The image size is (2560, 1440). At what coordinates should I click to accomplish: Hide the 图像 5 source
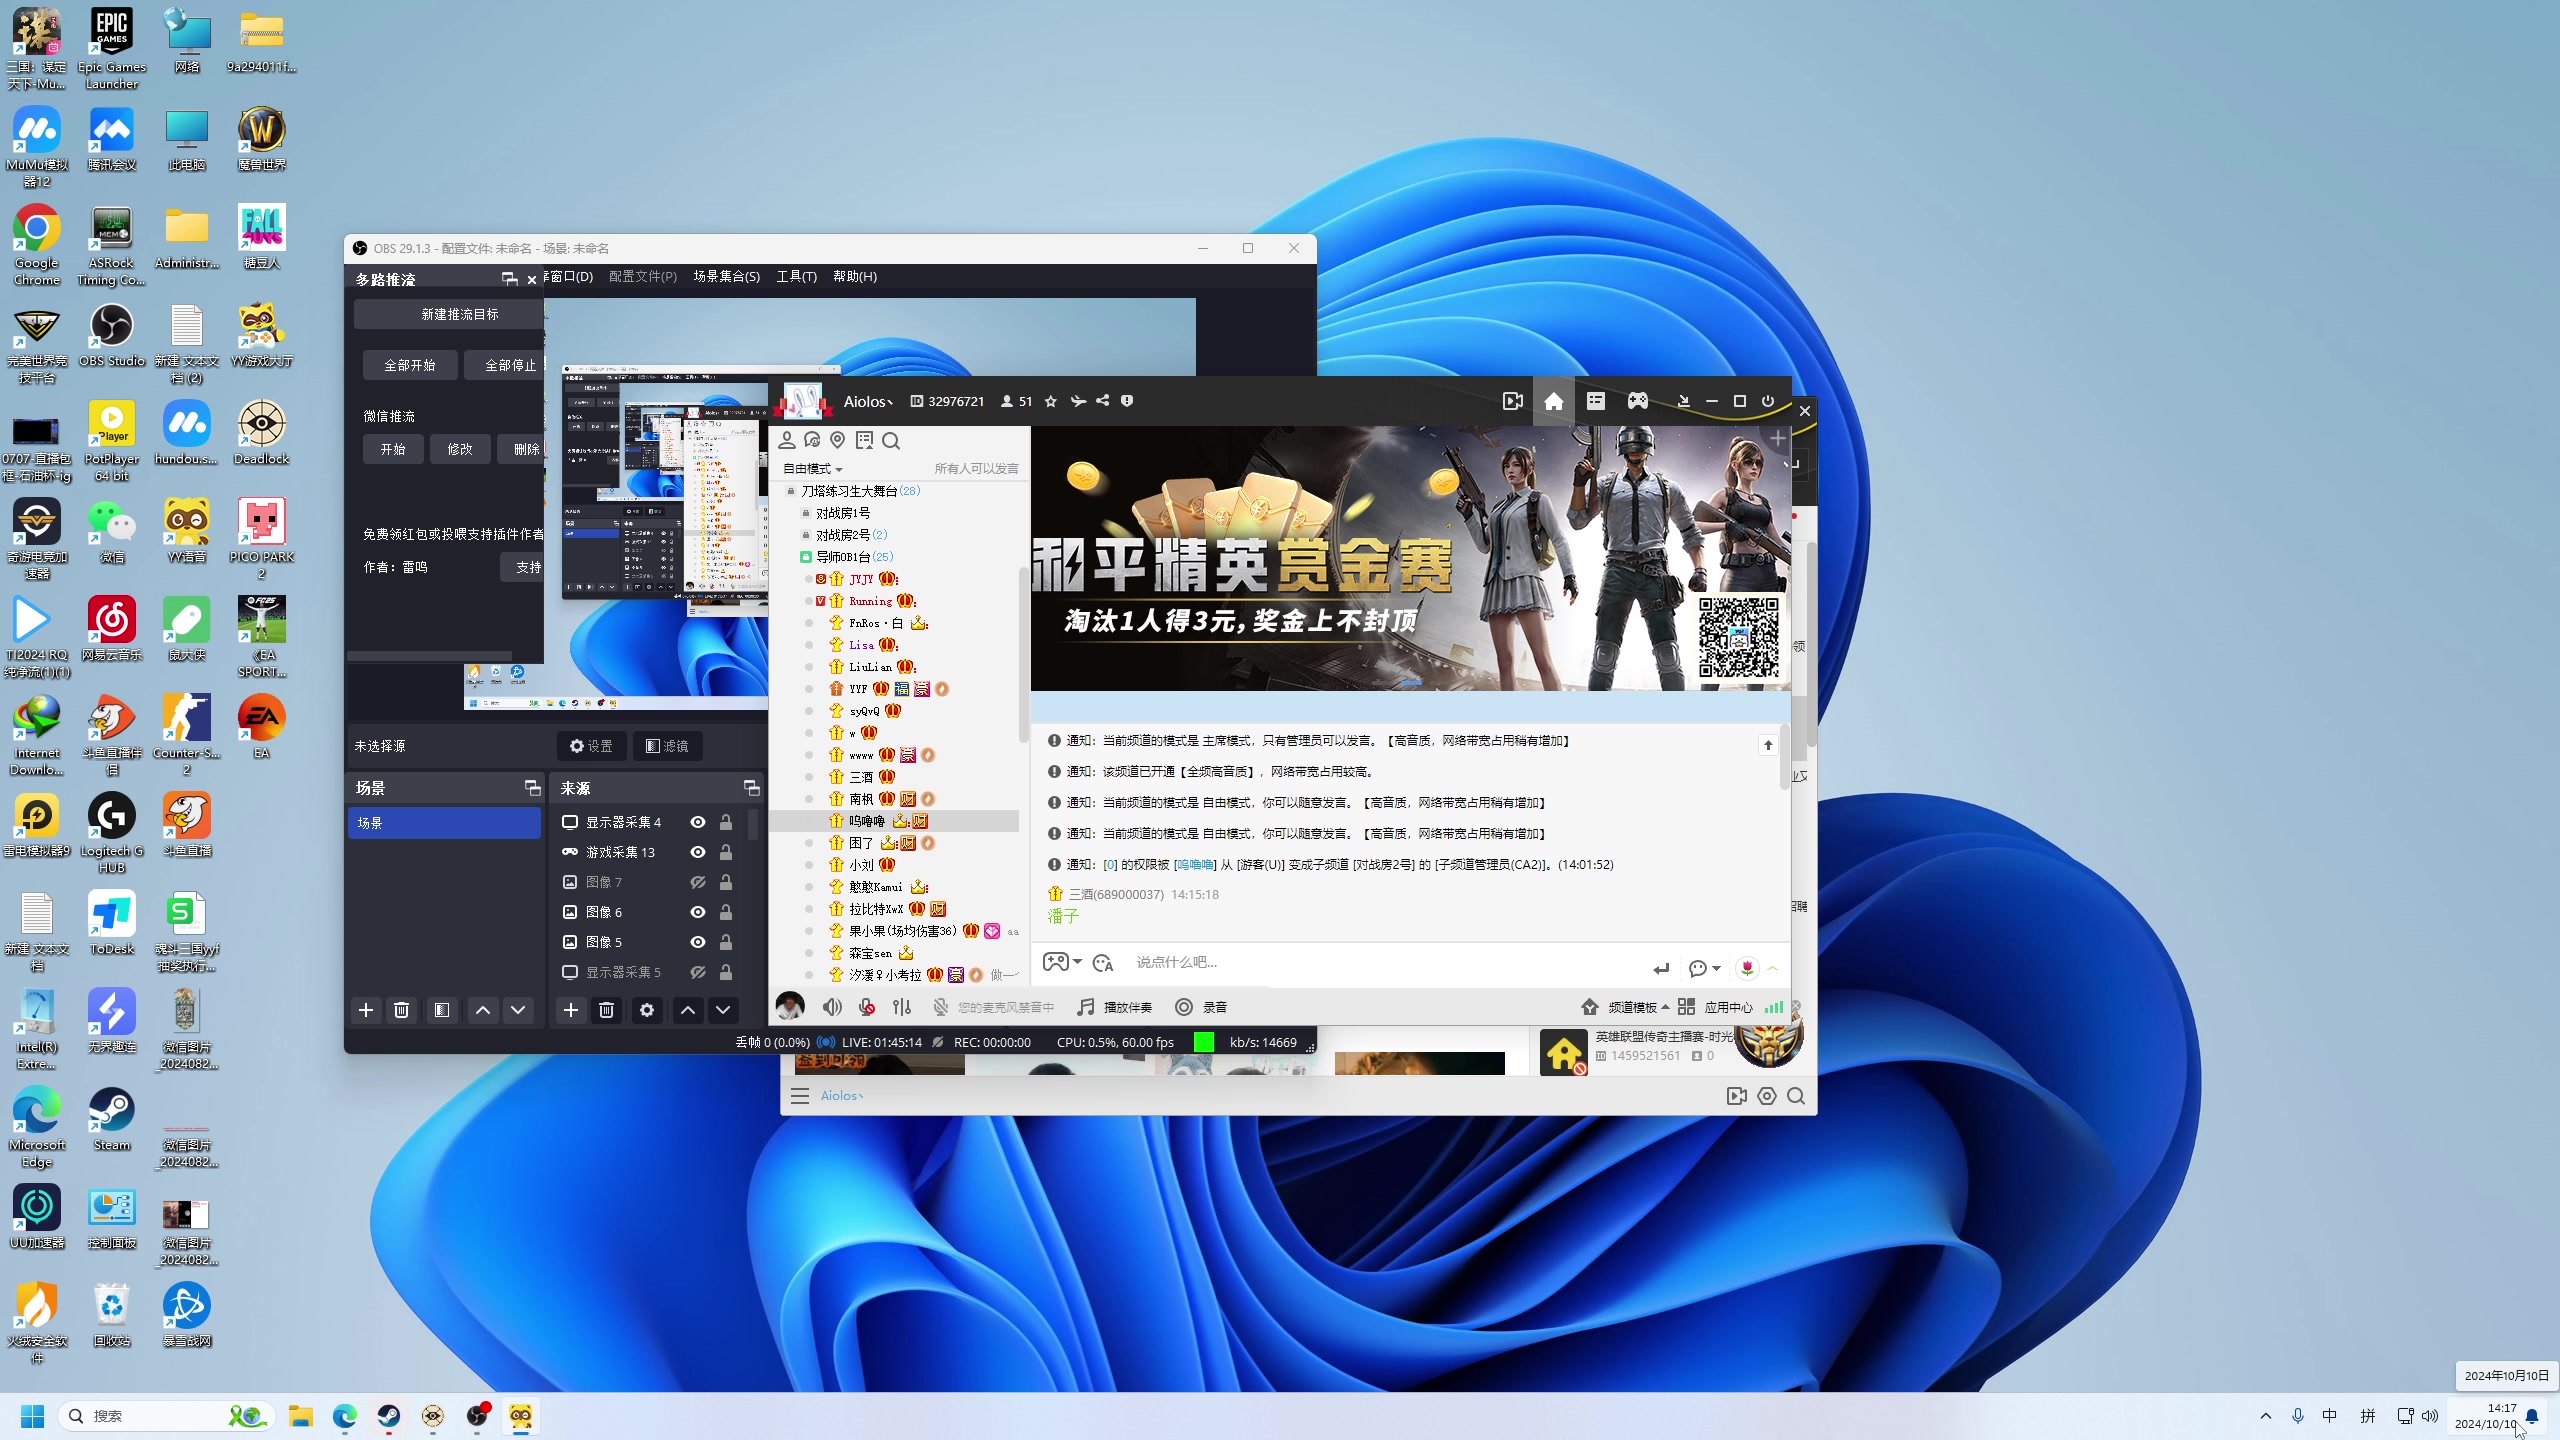tap(698, 942)
